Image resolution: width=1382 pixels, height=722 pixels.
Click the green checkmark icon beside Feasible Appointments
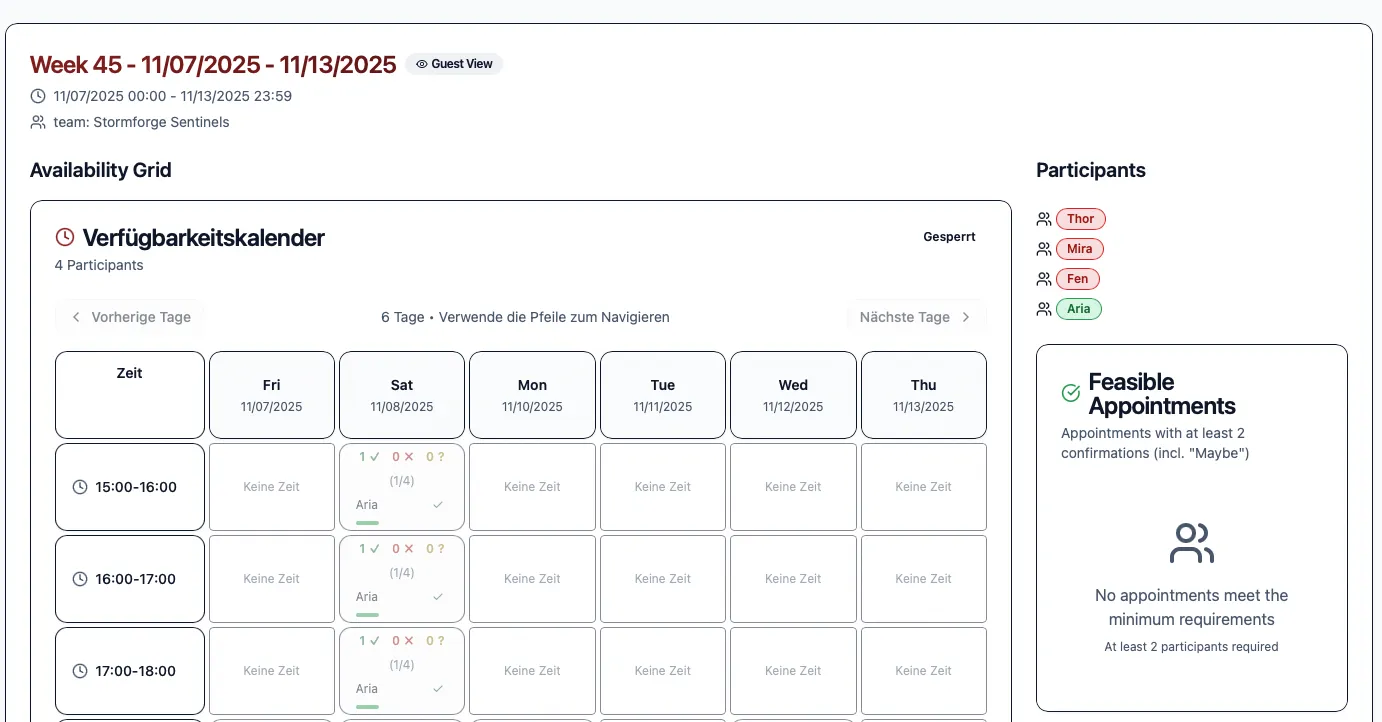click(1071, 394)
